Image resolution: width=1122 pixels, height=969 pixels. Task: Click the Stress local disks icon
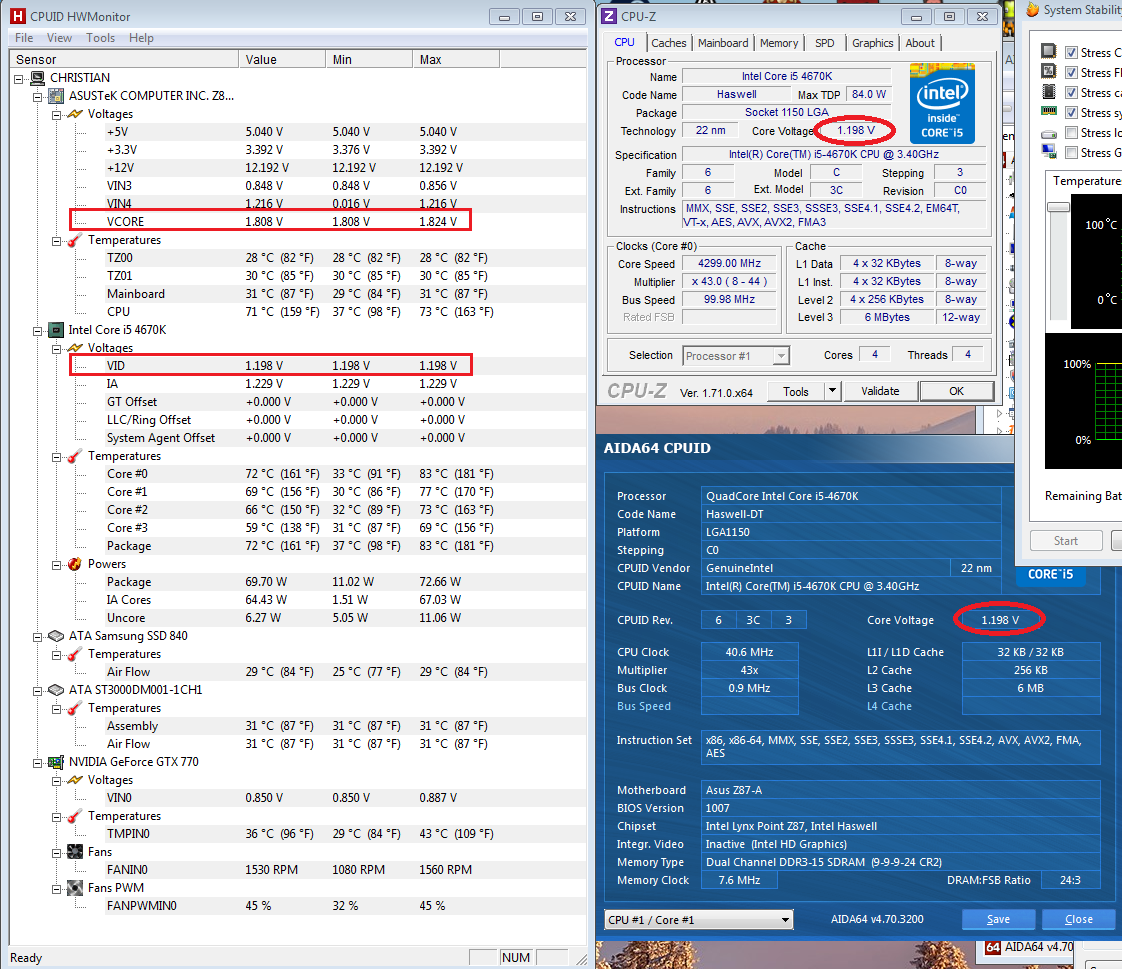point(1049,134)
